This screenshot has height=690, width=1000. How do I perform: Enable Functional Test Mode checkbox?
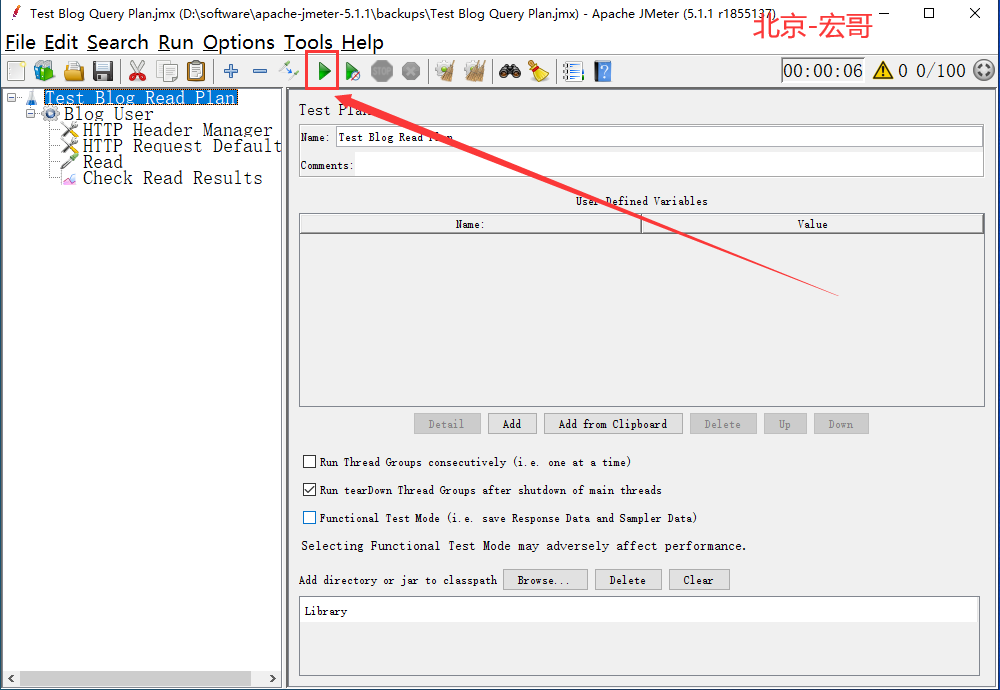(x=309, y=517)
